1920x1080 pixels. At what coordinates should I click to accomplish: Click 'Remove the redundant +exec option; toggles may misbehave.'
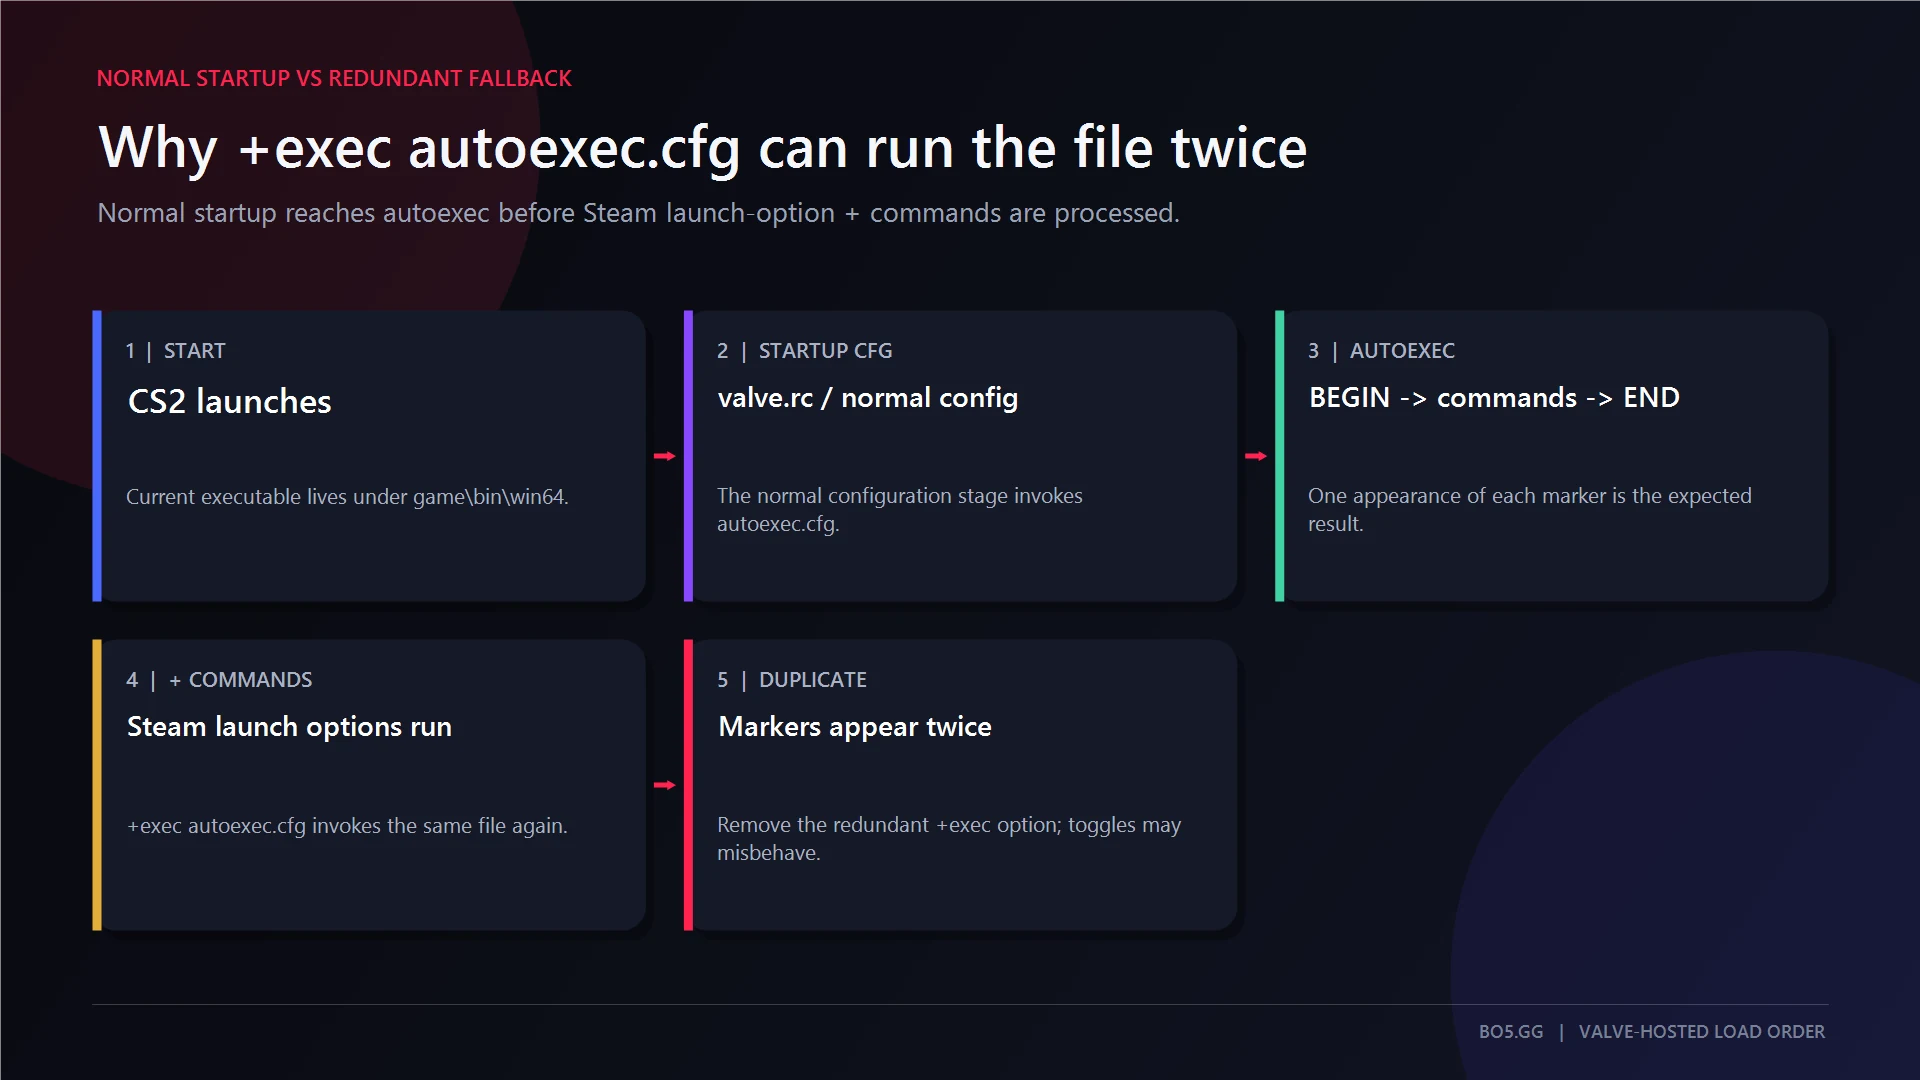pos(948,839)
